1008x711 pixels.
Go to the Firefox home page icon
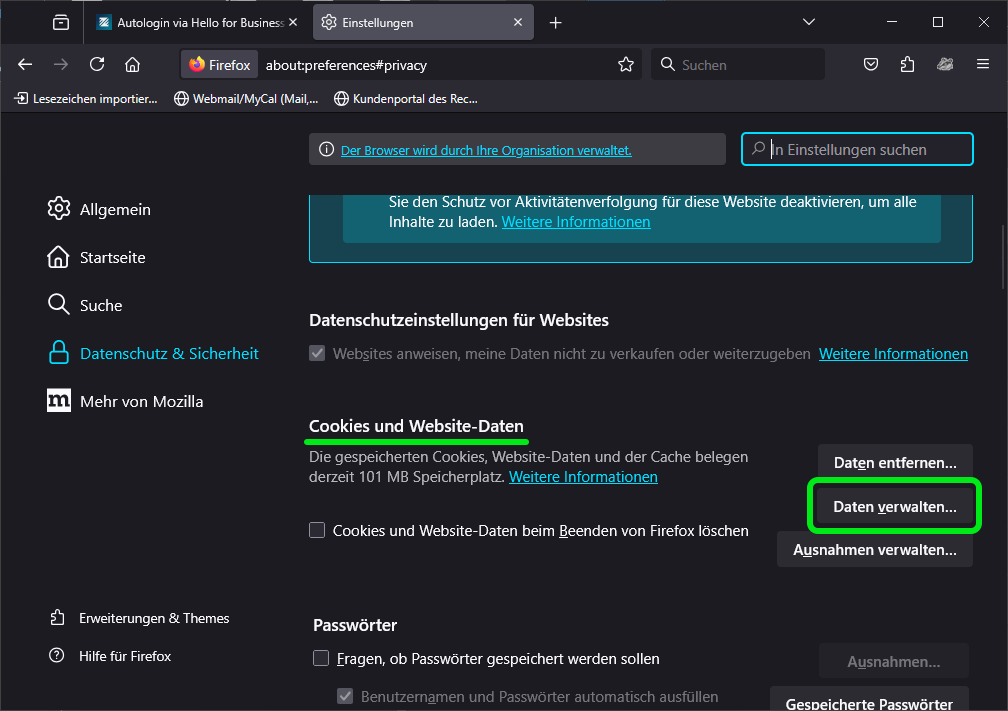pos(132,65)
